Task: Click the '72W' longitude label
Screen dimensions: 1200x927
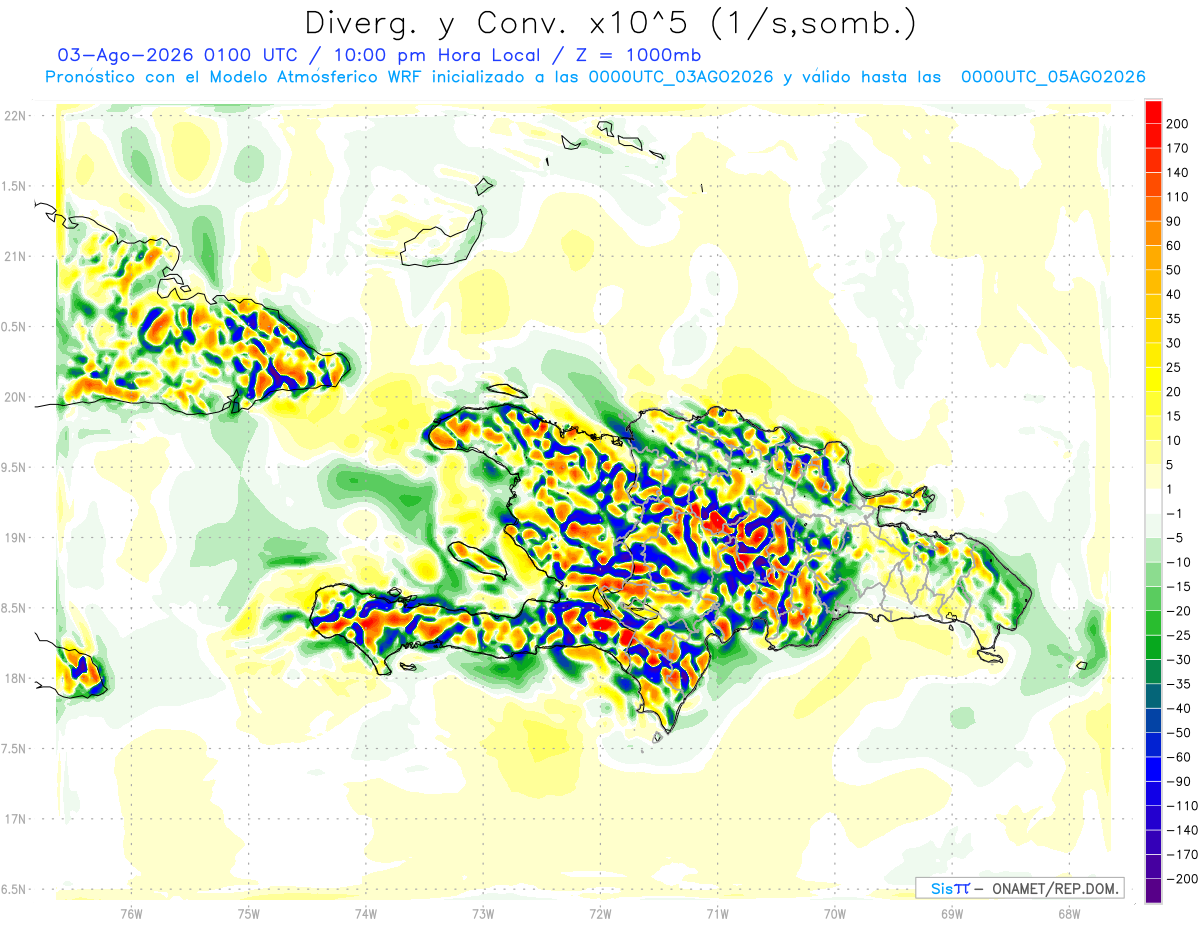Action: [600, 914]
